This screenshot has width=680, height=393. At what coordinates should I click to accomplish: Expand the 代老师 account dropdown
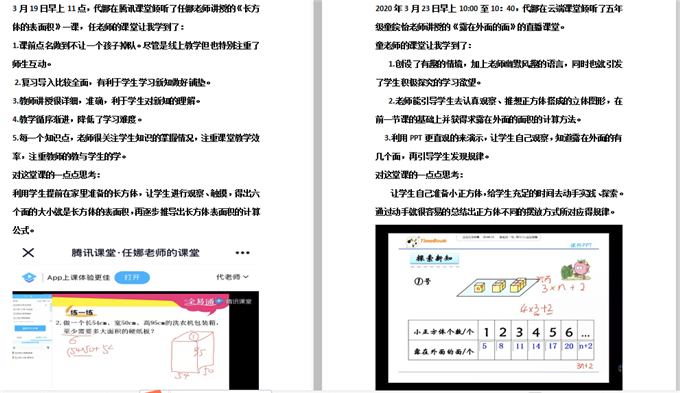(232, 277)
